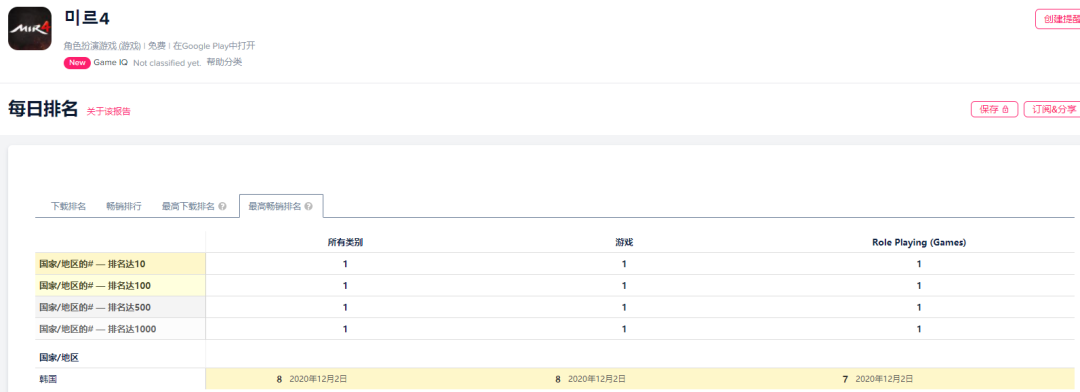The image size is (1080, 392).
Task: Click the 每日排名 page heading
Action: tap(43, 109)
